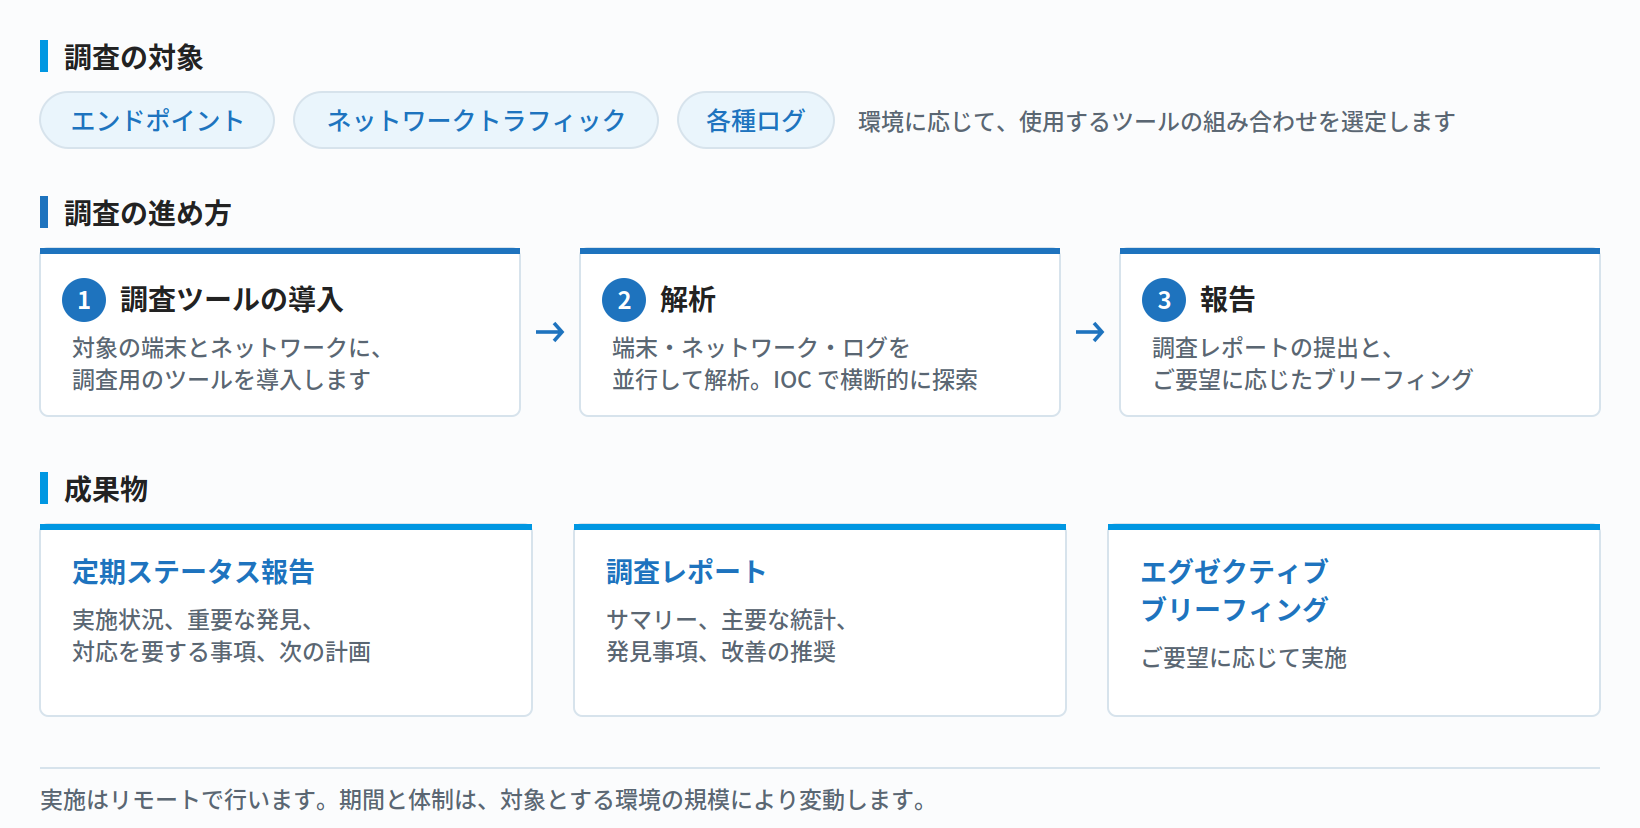Select the 成果物 section heading
The width and height of the screenshot is (1640, 828).
[x=106, y=489]
